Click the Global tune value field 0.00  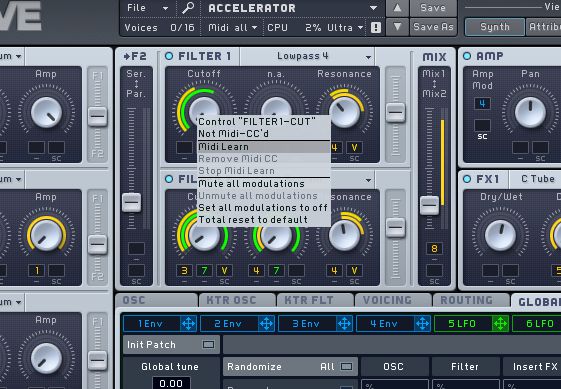click(x=171, y=383)
